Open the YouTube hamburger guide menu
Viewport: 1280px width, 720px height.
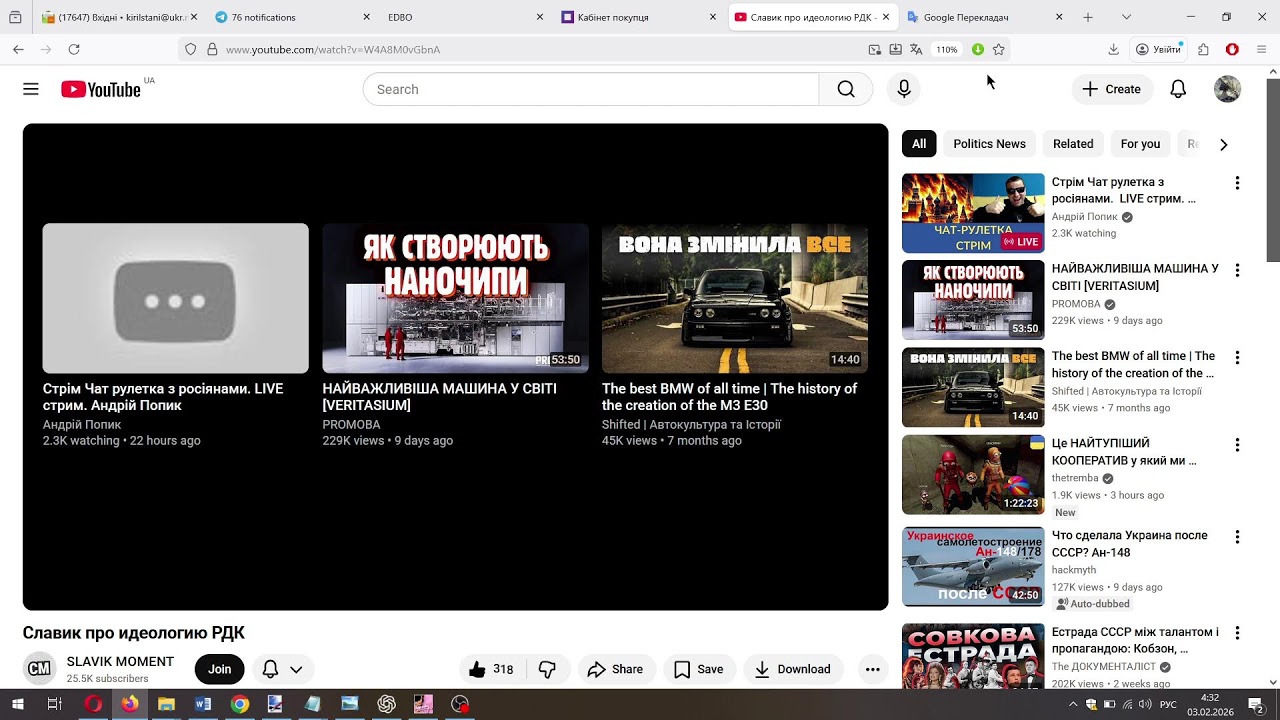[31, 89]
